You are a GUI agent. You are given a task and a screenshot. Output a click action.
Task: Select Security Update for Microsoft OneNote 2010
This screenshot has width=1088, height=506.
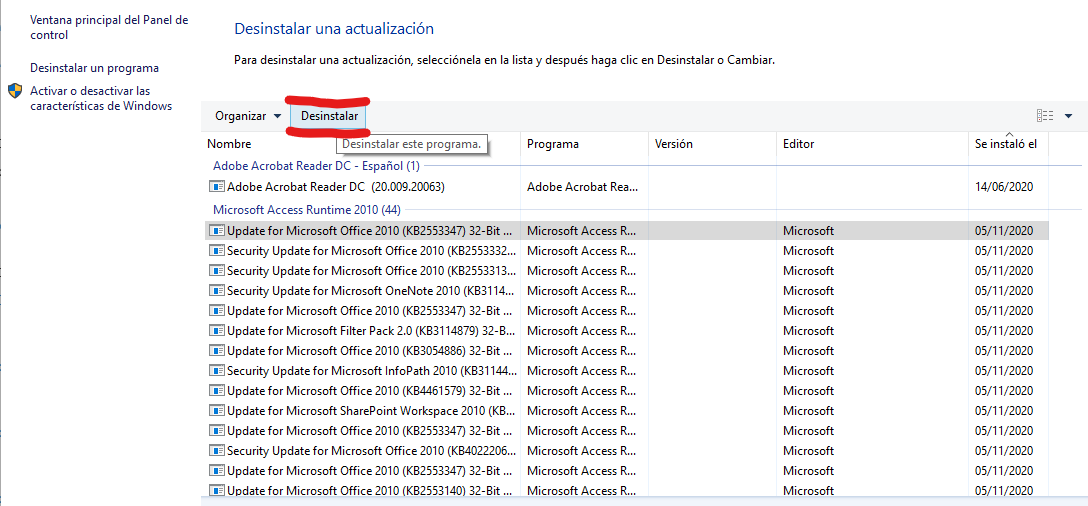[372, 290]
